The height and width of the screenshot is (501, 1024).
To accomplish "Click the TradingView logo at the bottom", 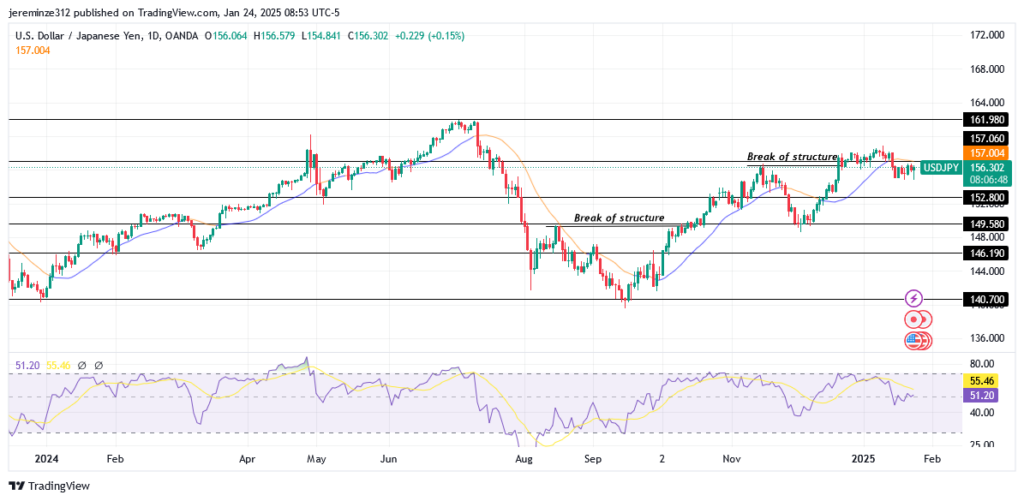I will (x=49, y=486).
